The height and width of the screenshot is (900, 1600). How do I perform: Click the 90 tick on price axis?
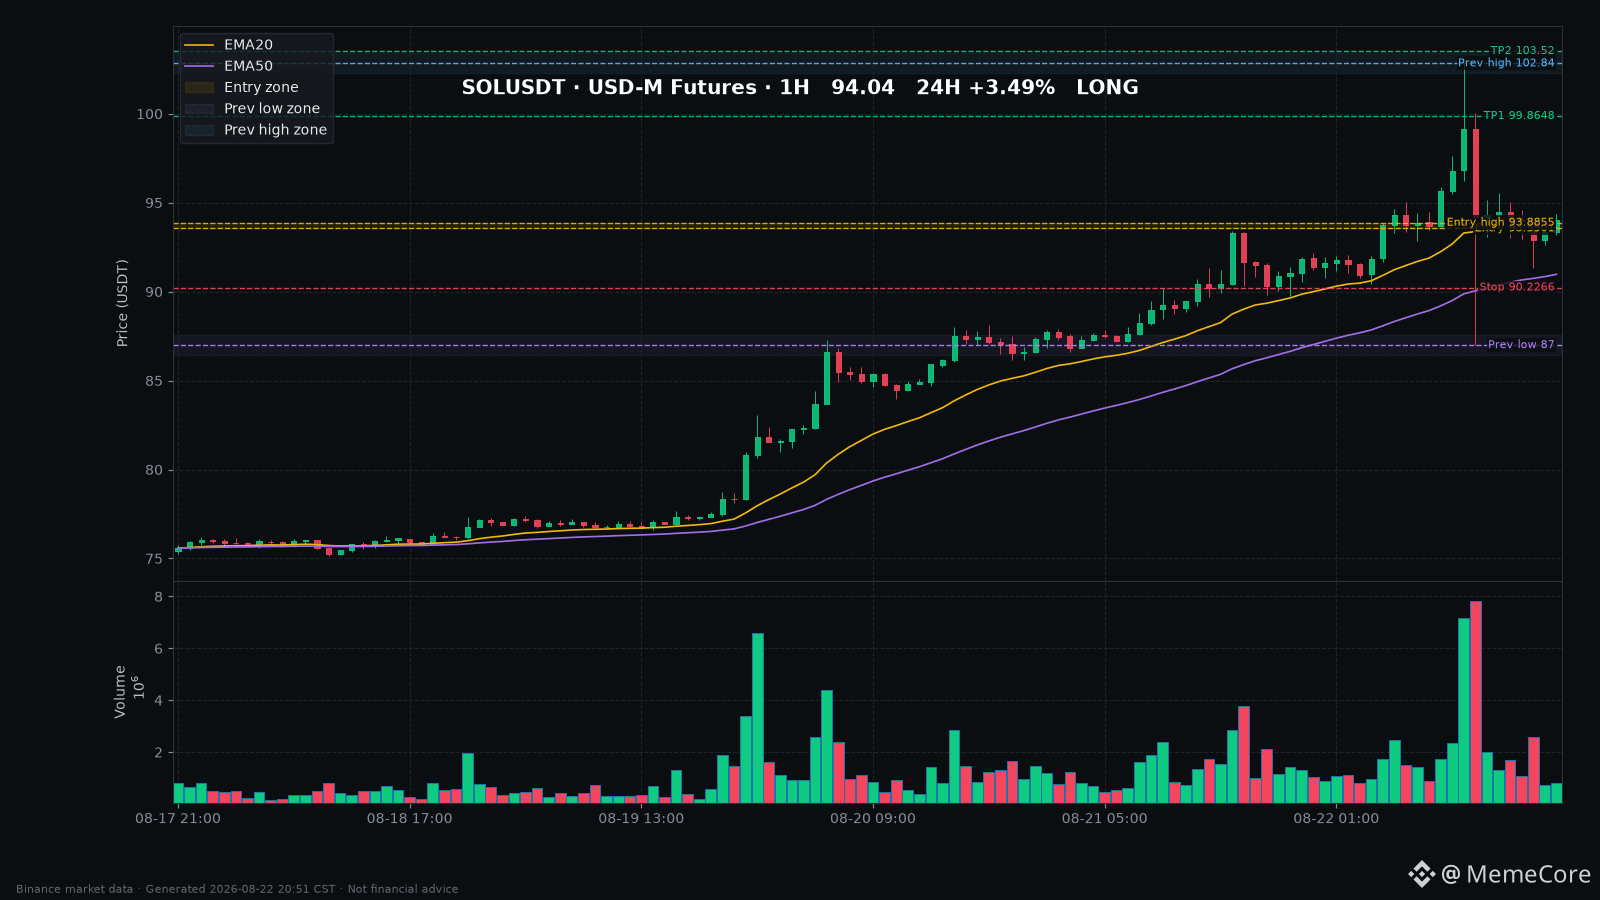pyautogui.click(x=153, y=293)
